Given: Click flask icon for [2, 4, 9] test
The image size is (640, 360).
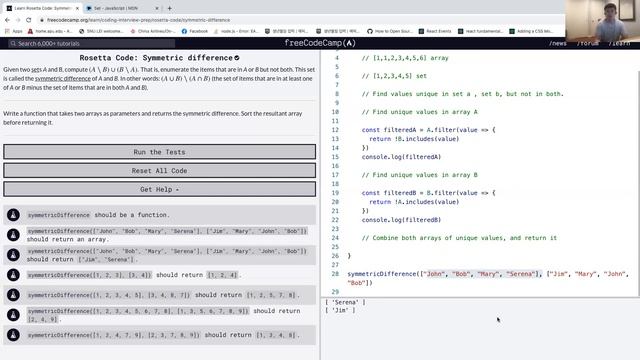Looking at the screenshot, I should [x=13, y=315].
